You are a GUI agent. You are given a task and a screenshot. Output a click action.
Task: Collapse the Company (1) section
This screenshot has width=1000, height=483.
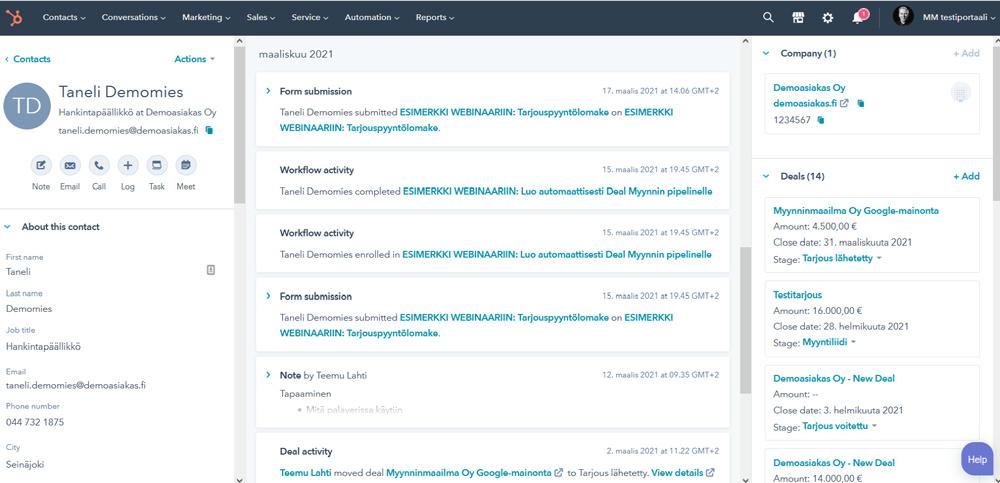766,54
